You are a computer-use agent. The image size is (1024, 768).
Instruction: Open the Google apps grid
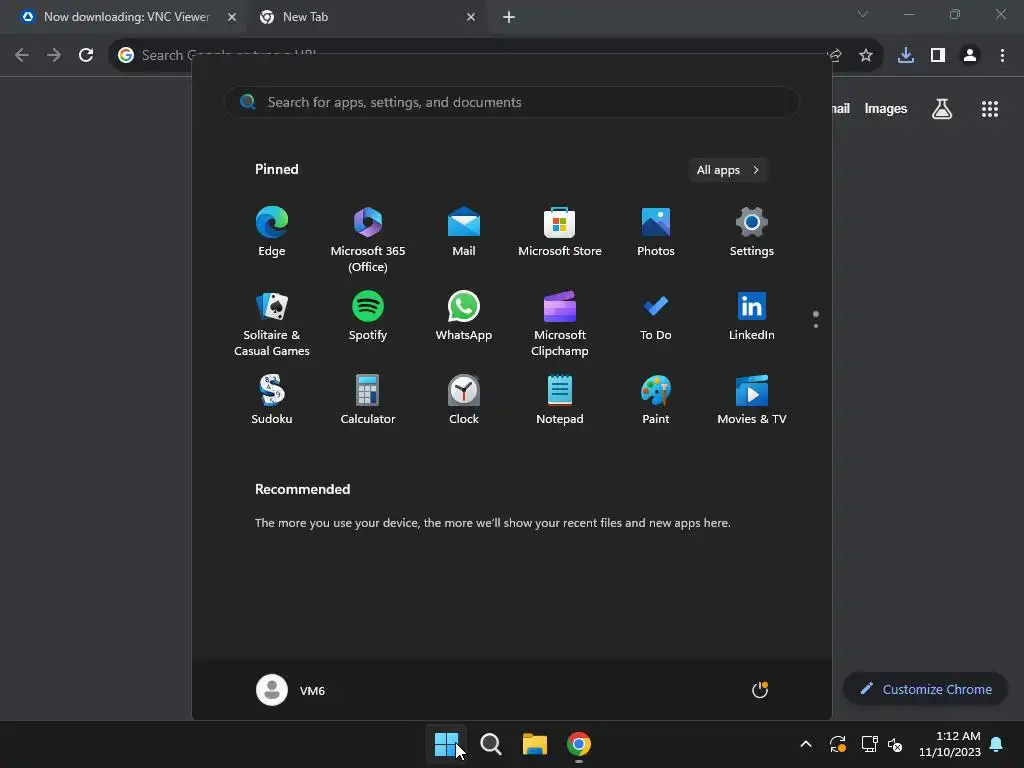click(990, 108)
